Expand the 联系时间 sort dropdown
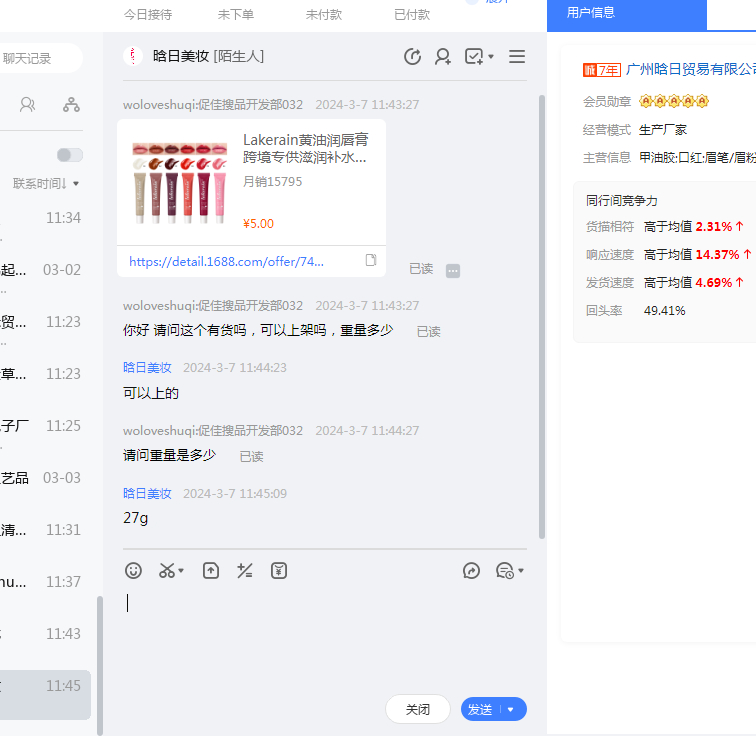 click(x=46, y=184)
